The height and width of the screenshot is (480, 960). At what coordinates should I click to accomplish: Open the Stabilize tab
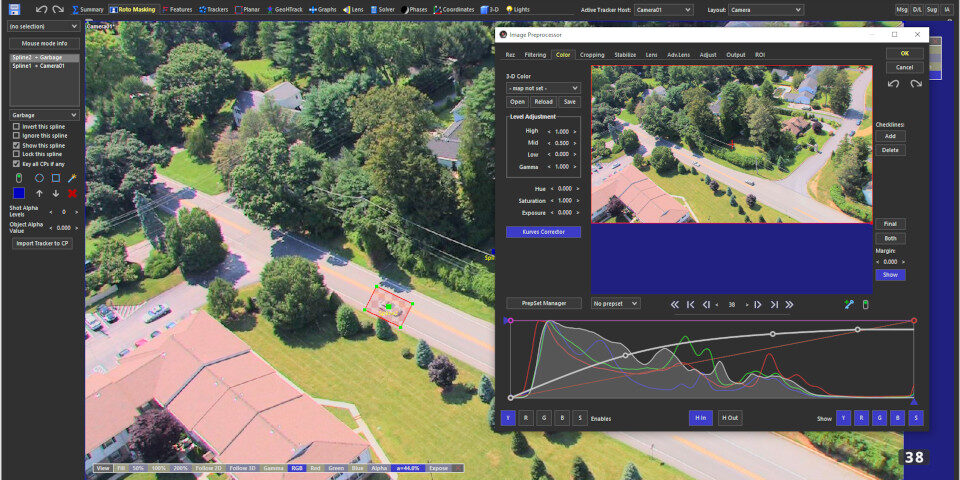(x=625, y=55)
